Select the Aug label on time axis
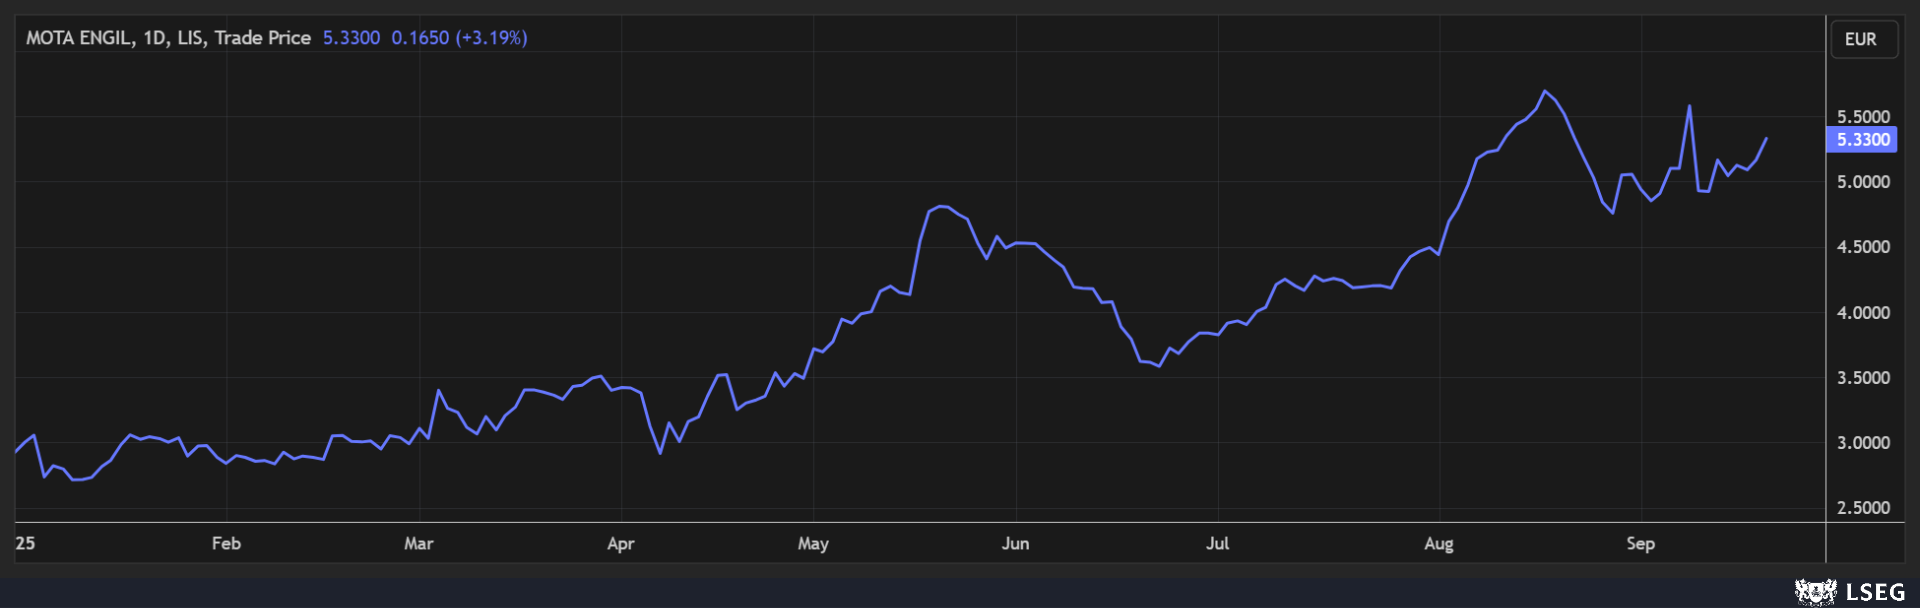Image resolution: width=1920 pixels, height=609 pixels. click(x=1438, y=544)
